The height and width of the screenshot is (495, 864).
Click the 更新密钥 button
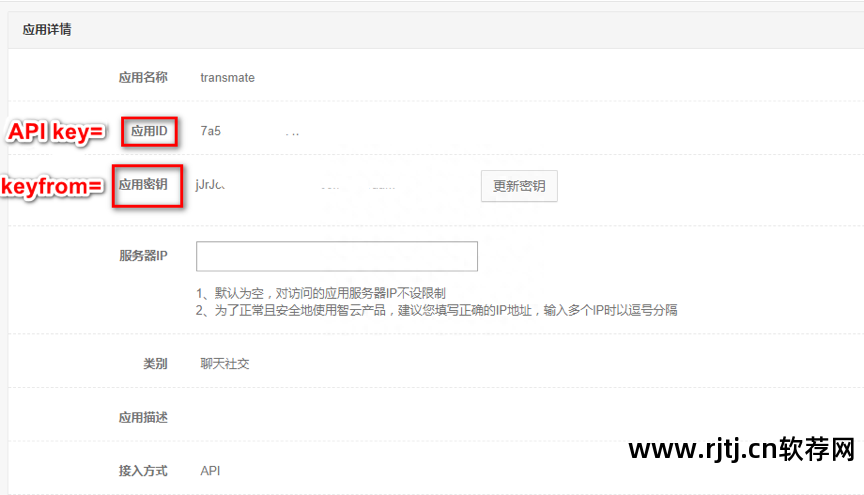(x=519, y=186)
